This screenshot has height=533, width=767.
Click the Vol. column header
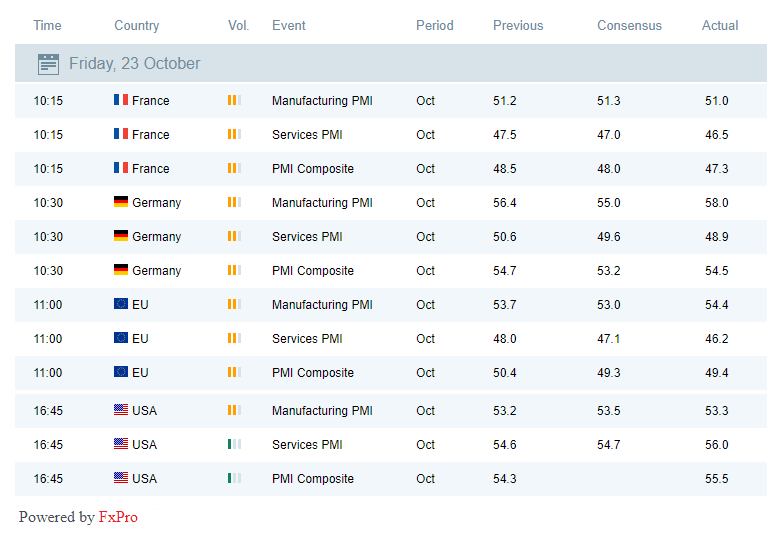[238, 25]
